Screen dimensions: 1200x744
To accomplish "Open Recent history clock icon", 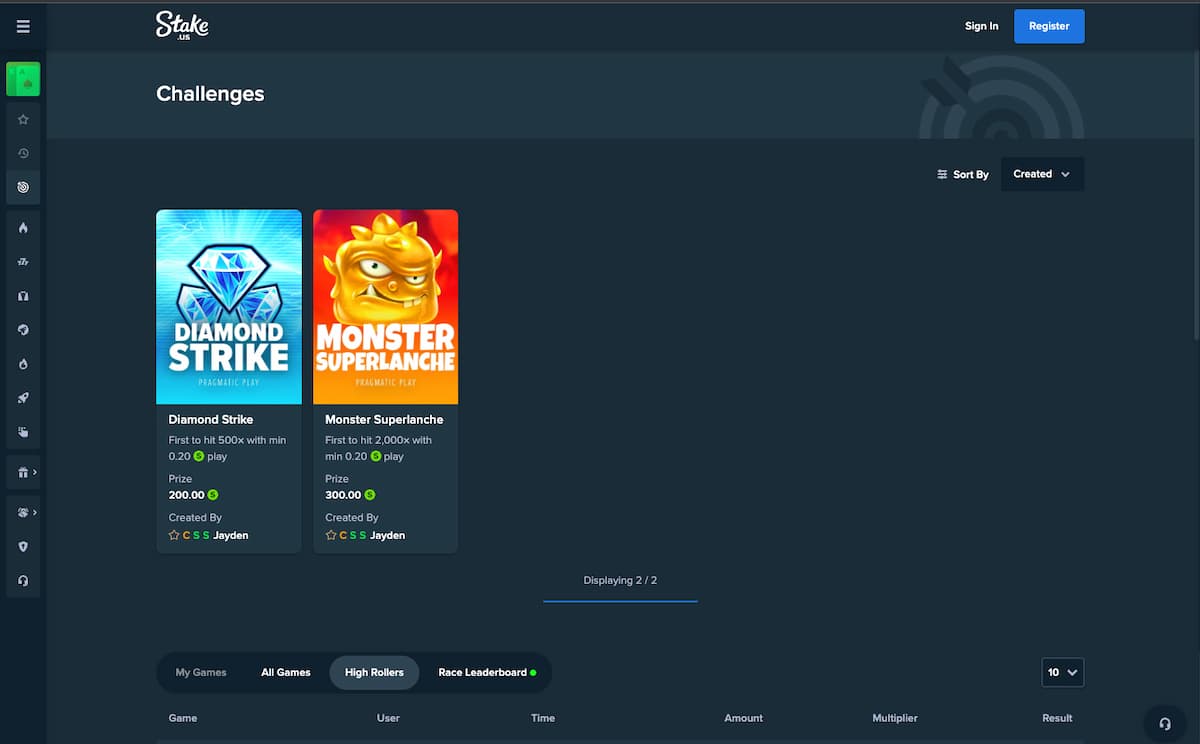I will coord(23,153).
